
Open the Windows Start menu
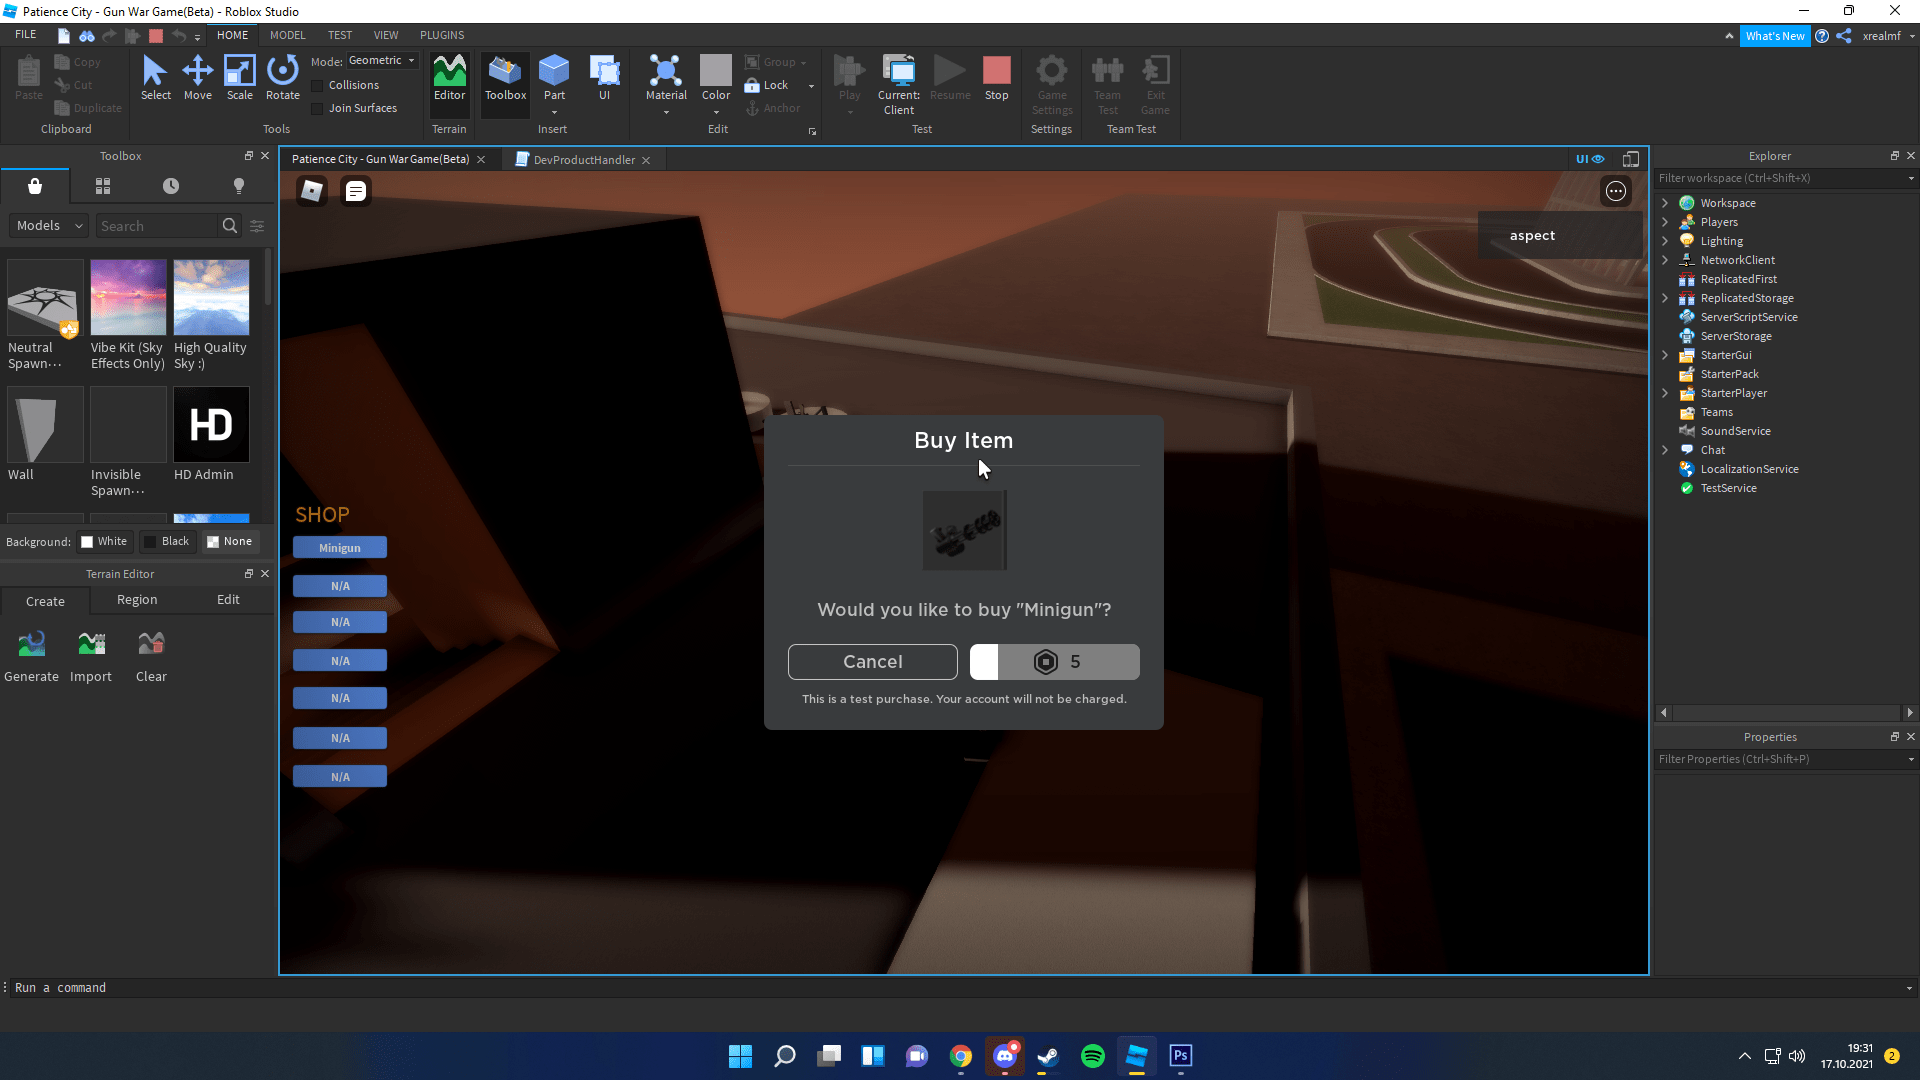point(740,1056)
